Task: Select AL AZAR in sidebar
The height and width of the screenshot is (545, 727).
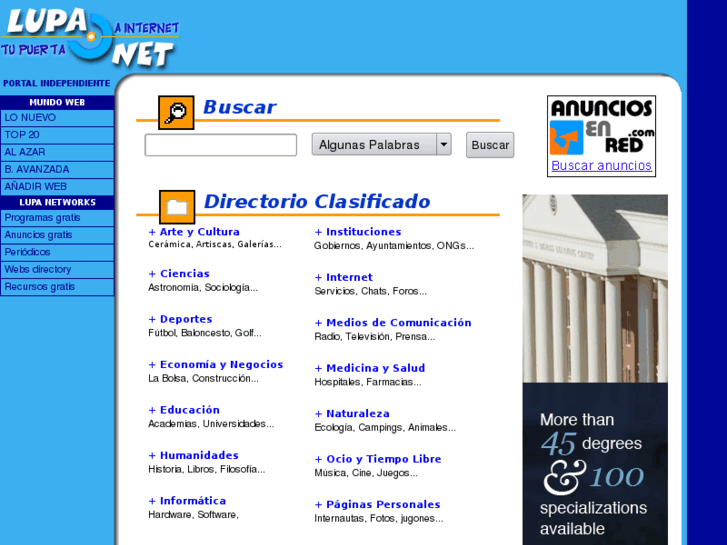Action: pyautogui.click(x=57, y=152)
